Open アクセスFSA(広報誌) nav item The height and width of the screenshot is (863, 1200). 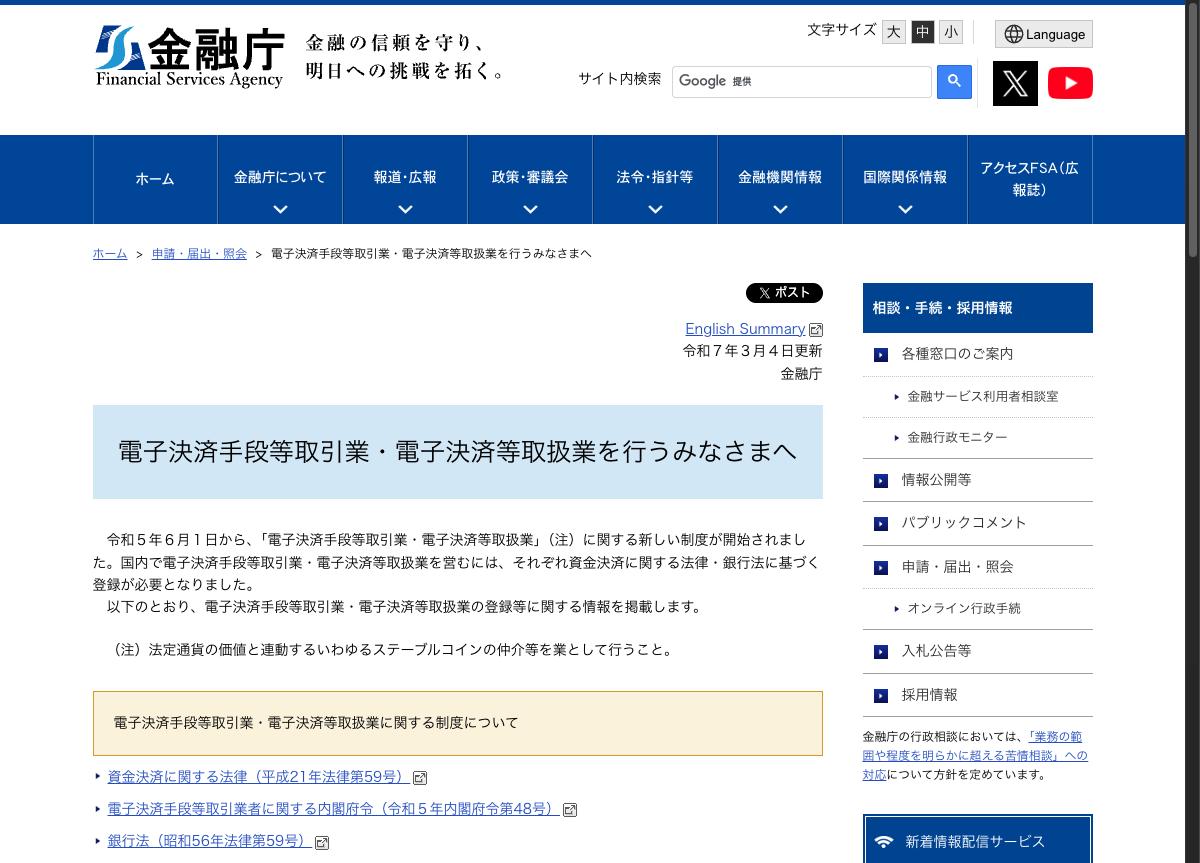coord(1029,179)
